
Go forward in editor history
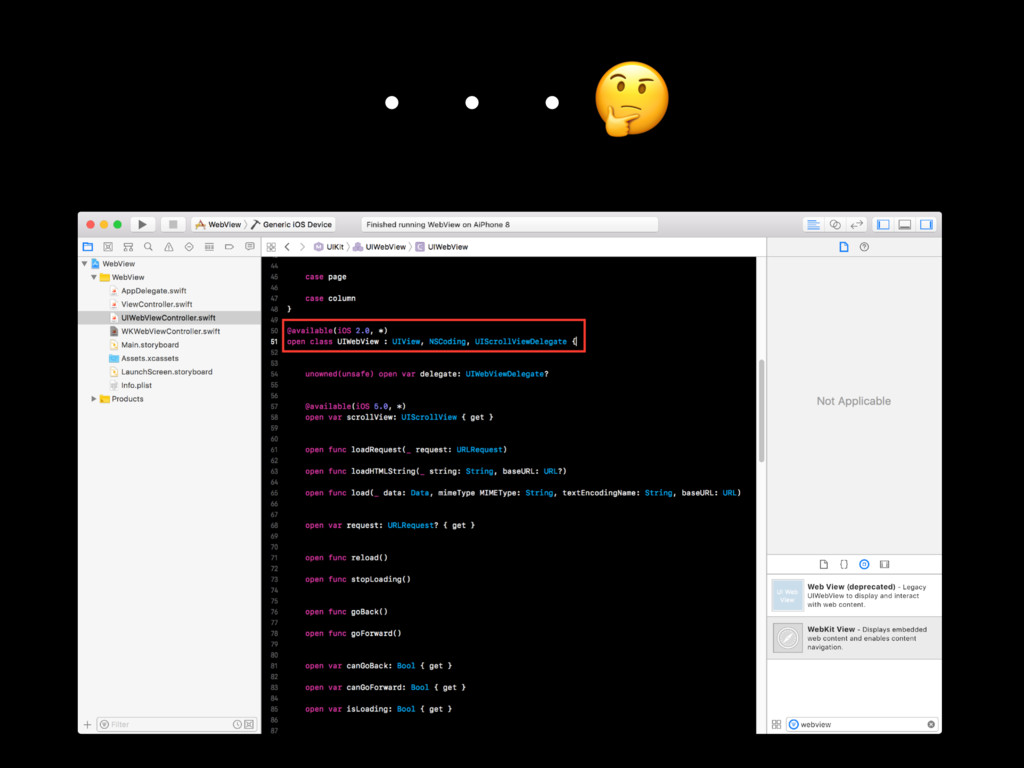[302, 247]
